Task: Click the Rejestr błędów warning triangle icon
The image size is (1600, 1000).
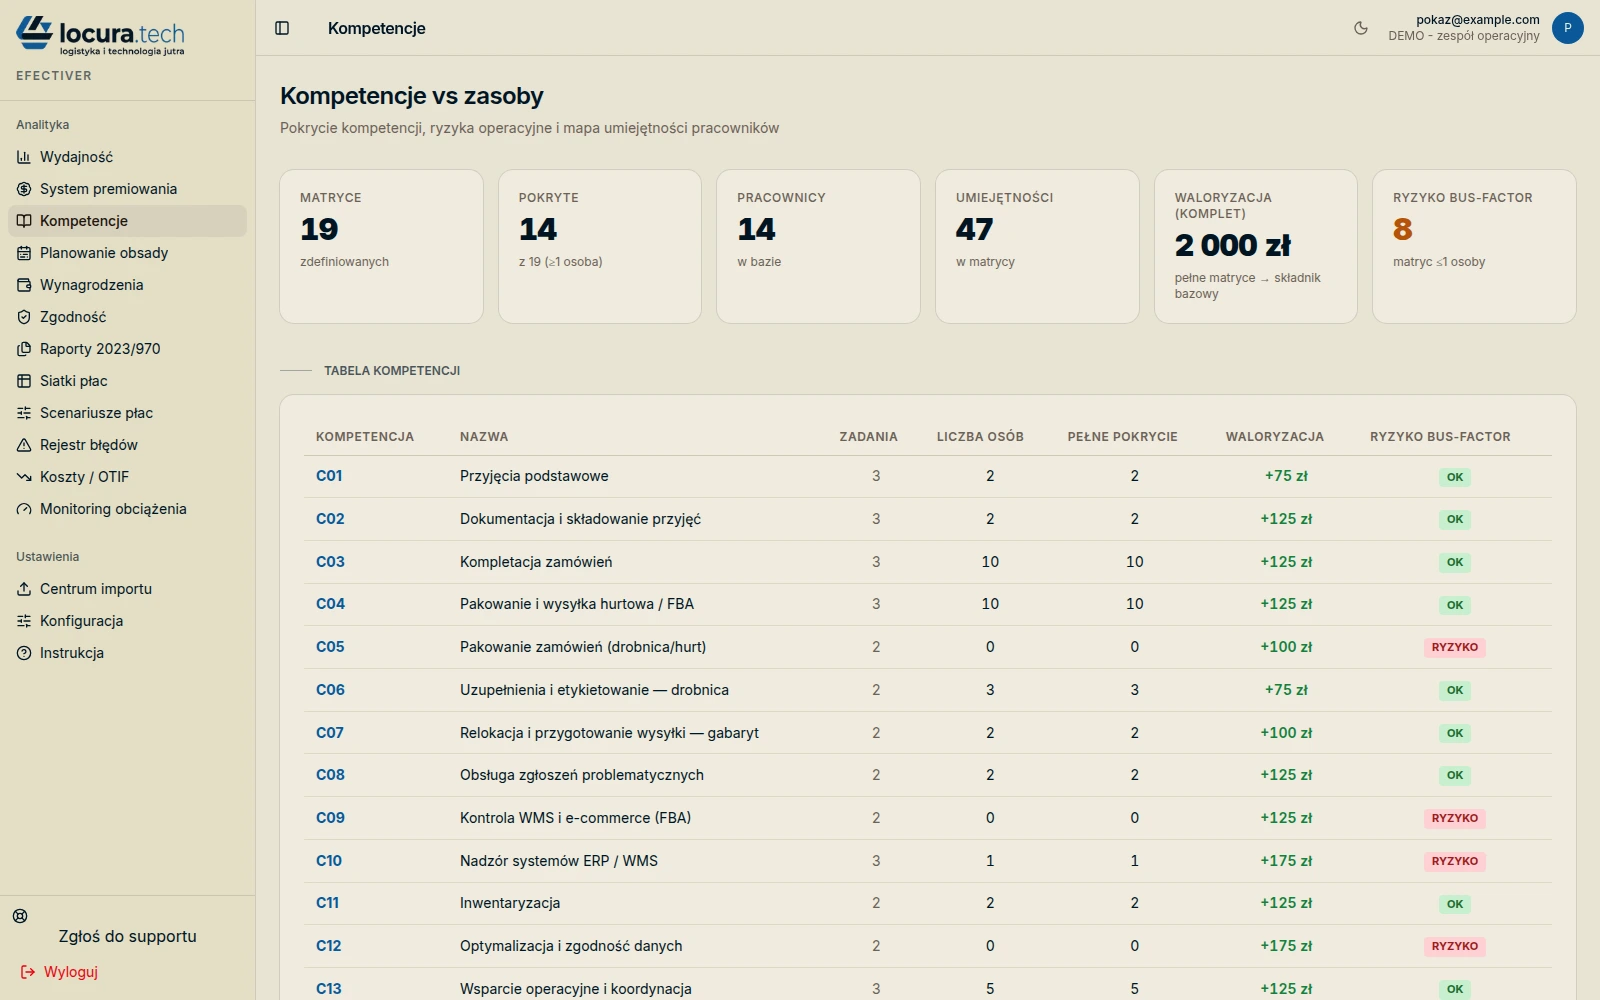Action: click(x=24, y=445)
